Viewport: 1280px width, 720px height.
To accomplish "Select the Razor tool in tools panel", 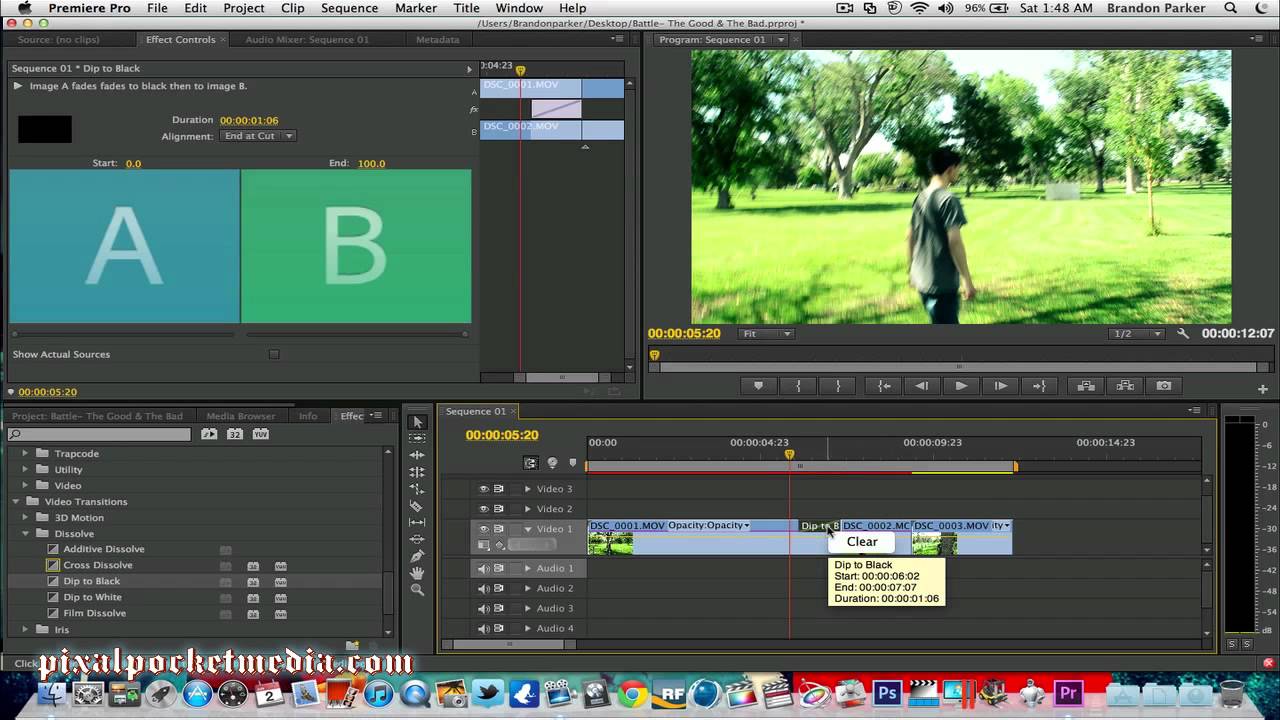I will pyautogui.click(x=417, y=506).
